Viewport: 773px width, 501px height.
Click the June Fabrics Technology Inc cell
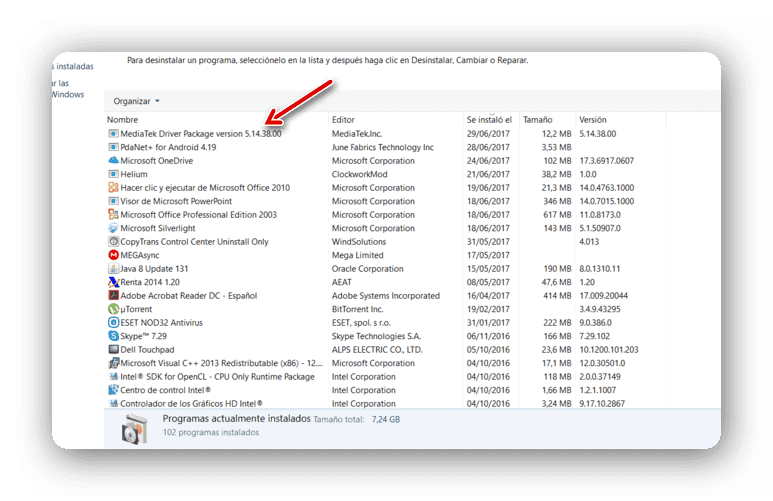383,147
